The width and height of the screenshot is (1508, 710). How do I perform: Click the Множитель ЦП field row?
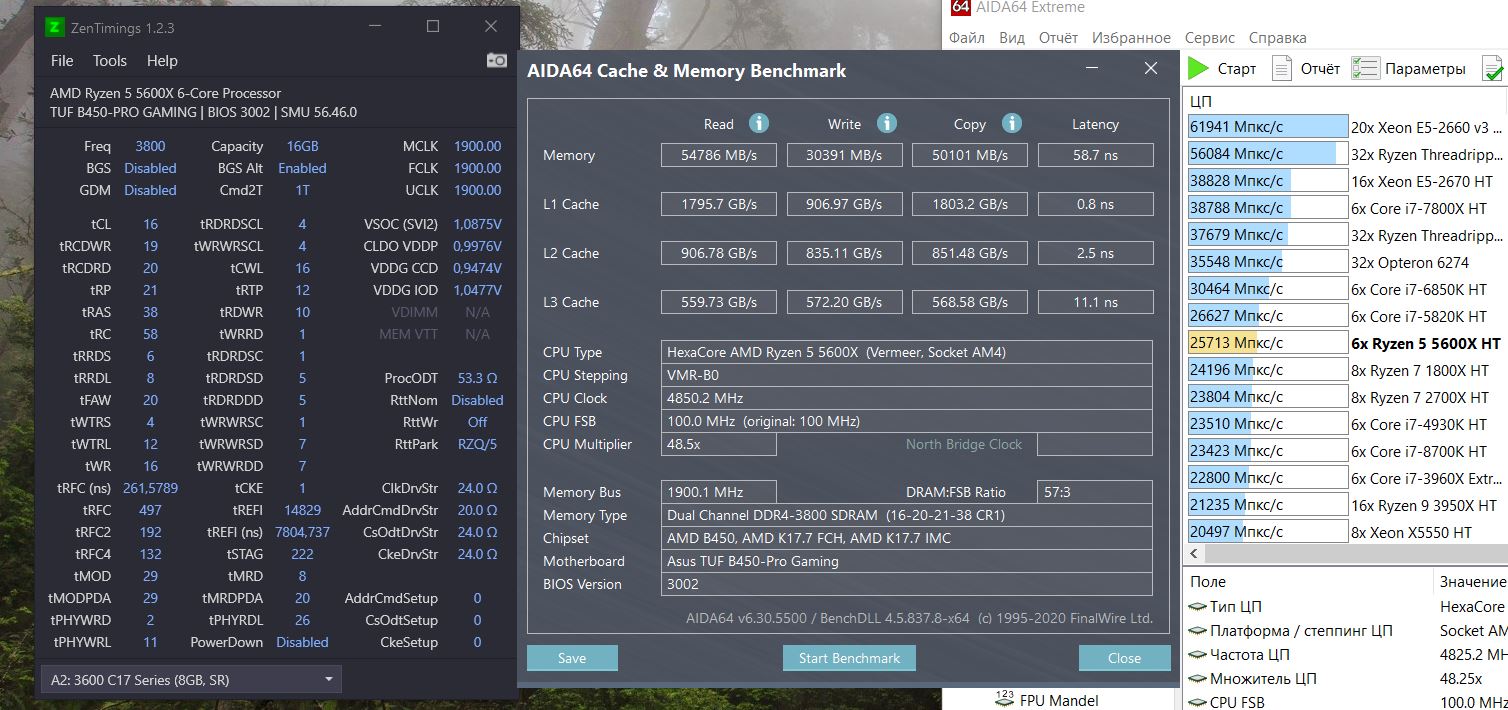(1346, 679)
